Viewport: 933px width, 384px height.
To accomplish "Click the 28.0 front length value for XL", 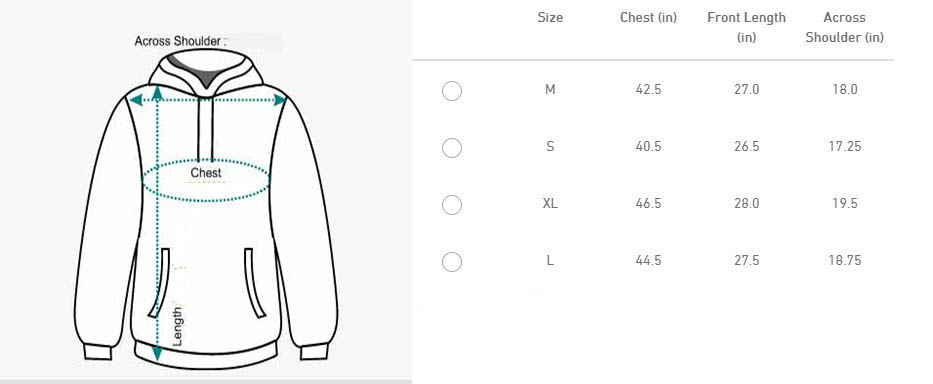I will 746,203.
